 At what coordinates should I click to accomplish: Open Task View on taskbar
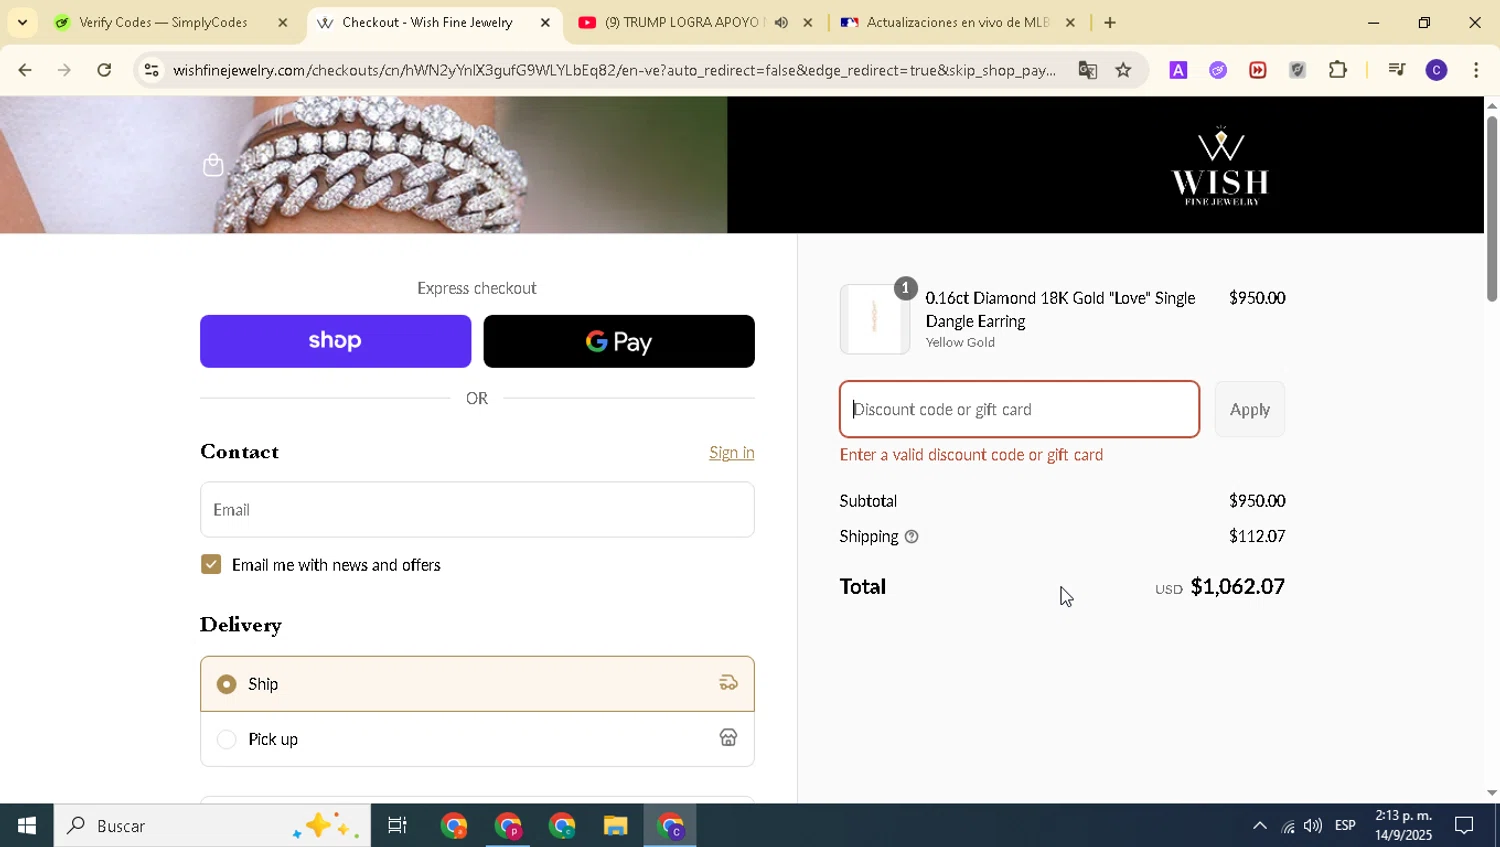click(397, 826)
